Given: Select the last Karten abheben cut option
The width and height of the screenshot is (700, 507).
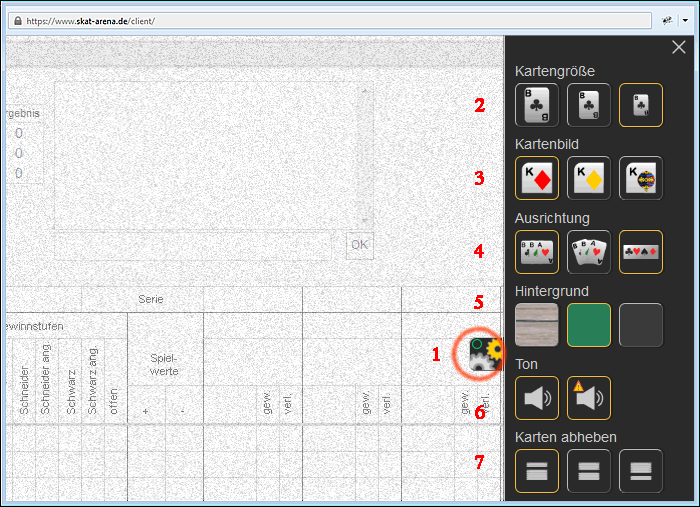Looking at the screenshot, I should (x=641, y=471).
